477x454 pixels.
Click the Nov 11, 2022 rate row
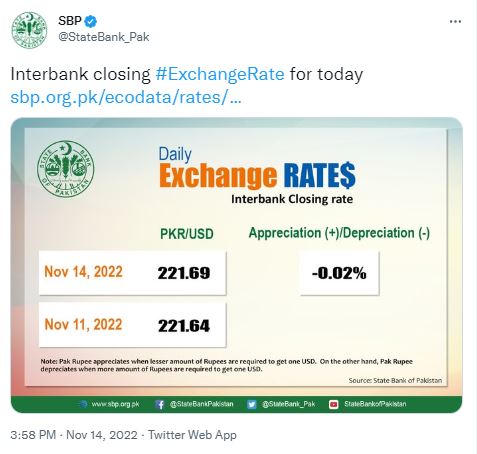click(x=132, y=325)
